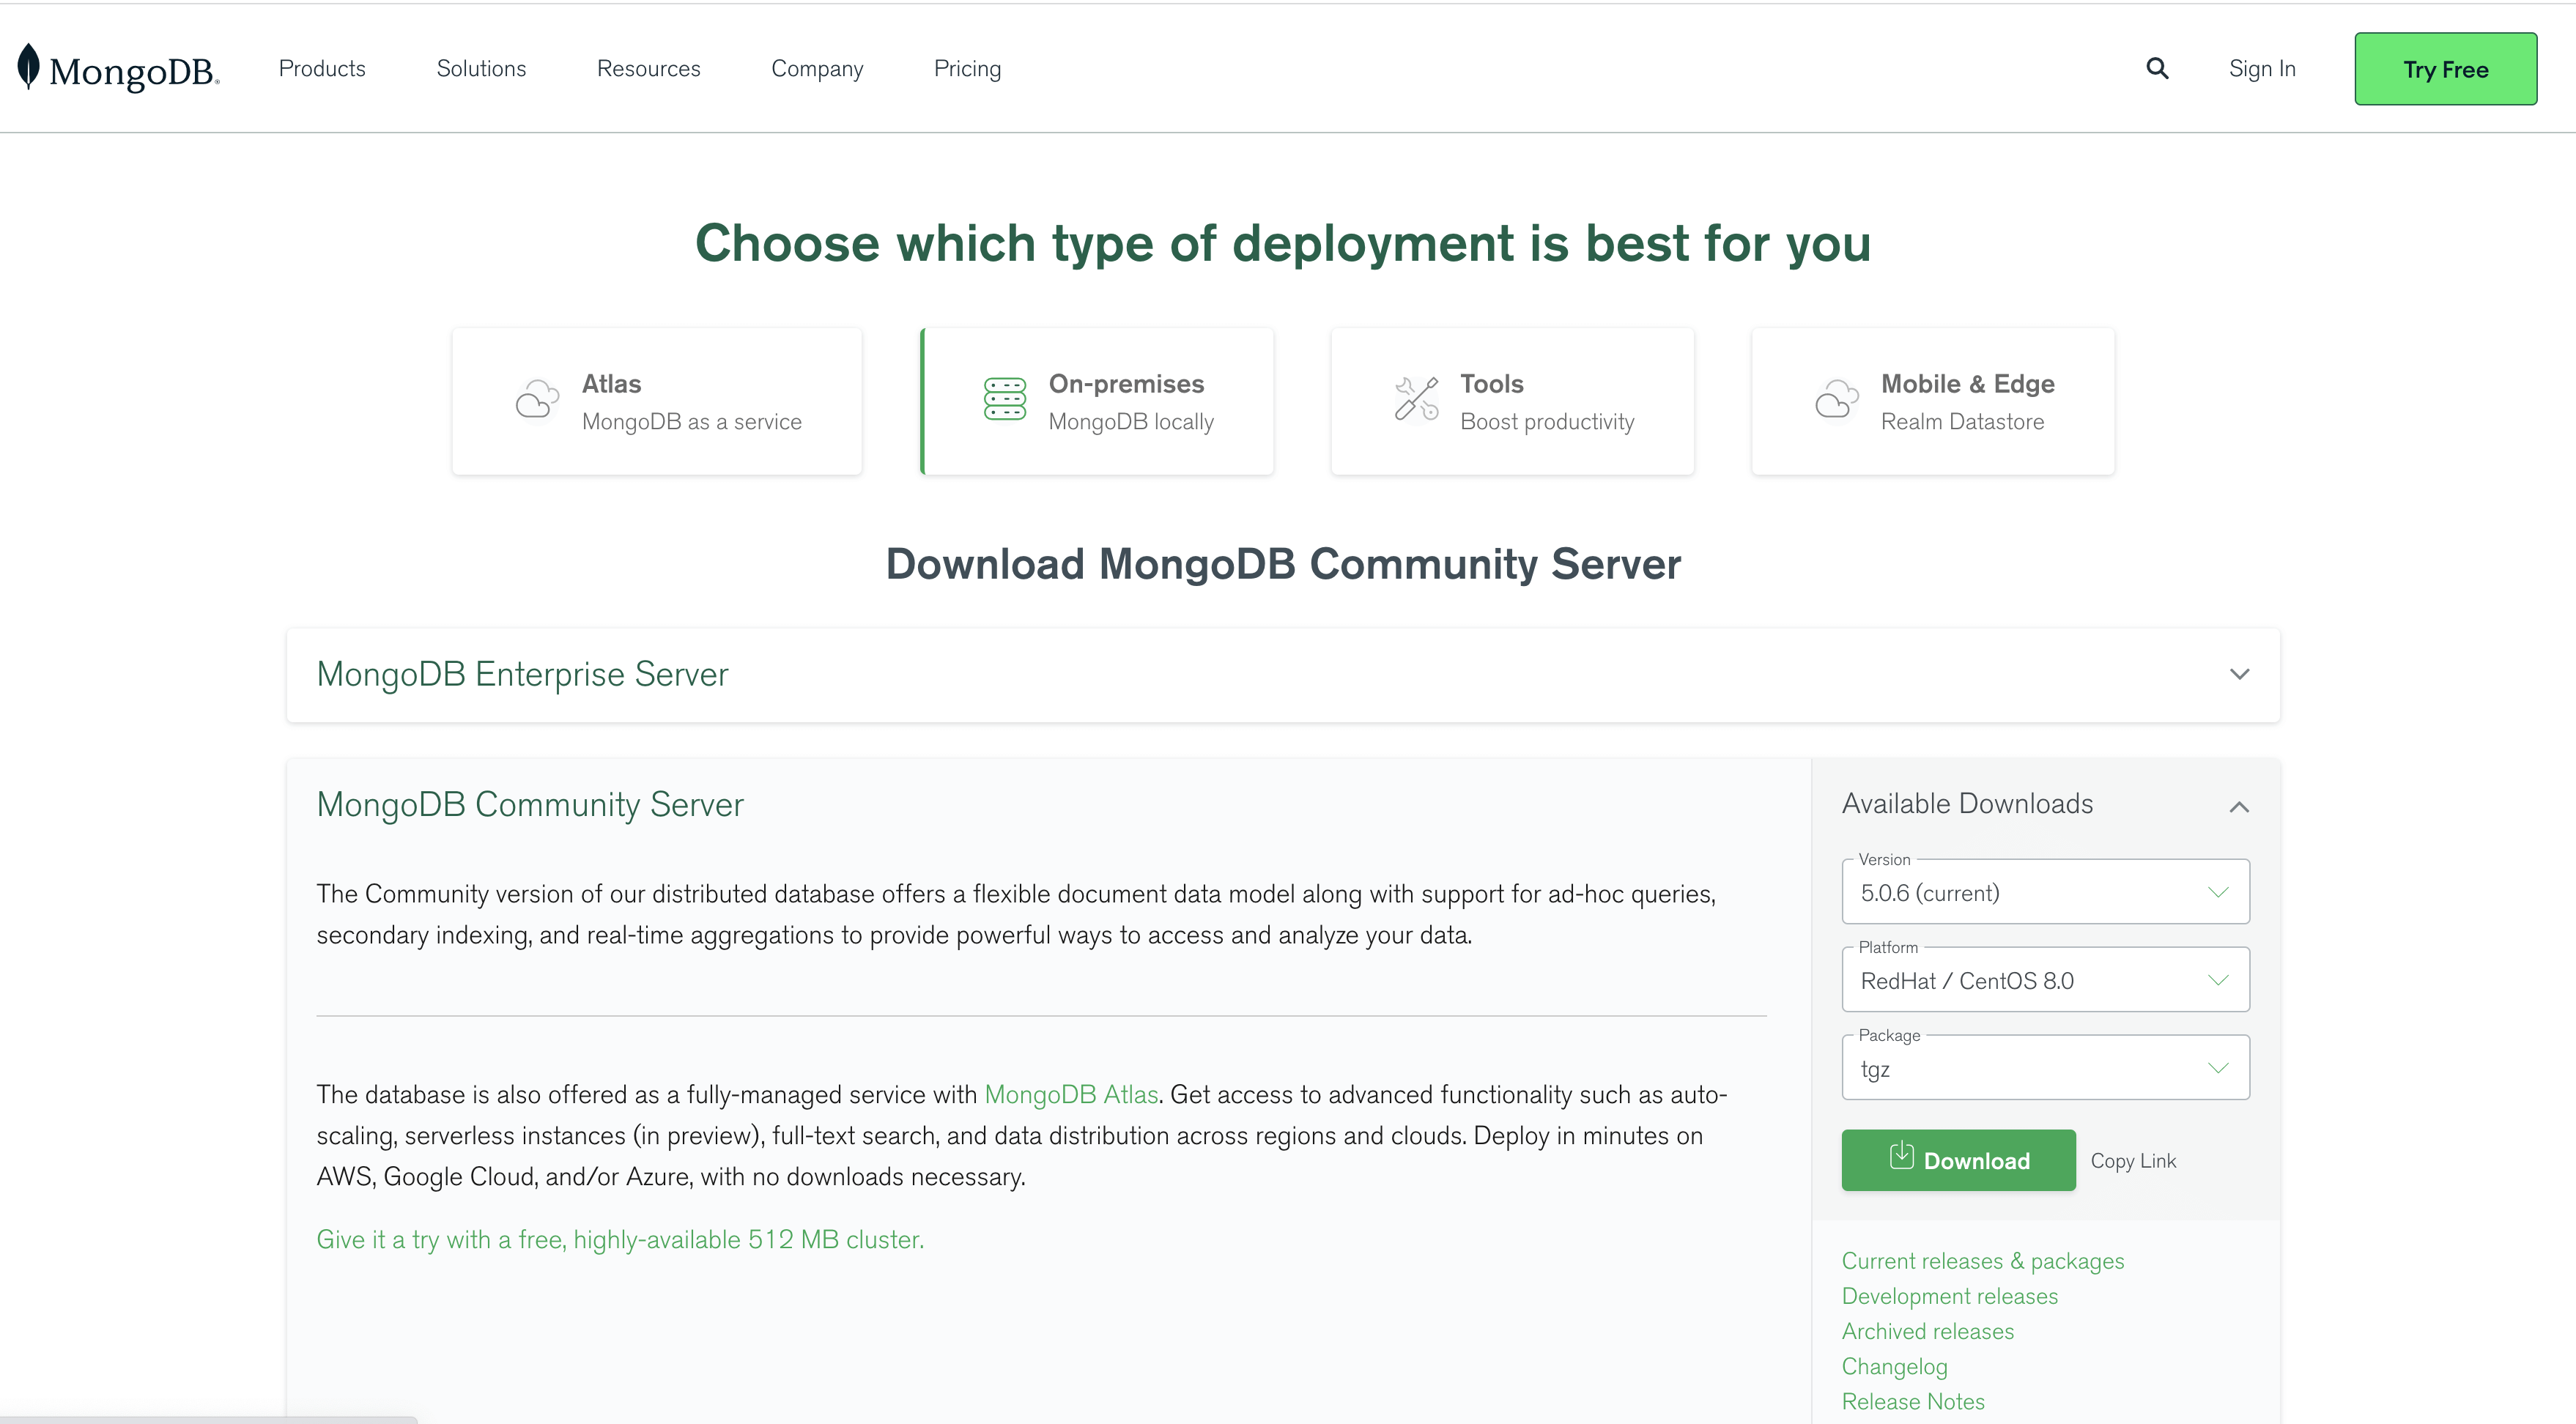
Task: Open the Solutions menu
Action: coord(481,68)
